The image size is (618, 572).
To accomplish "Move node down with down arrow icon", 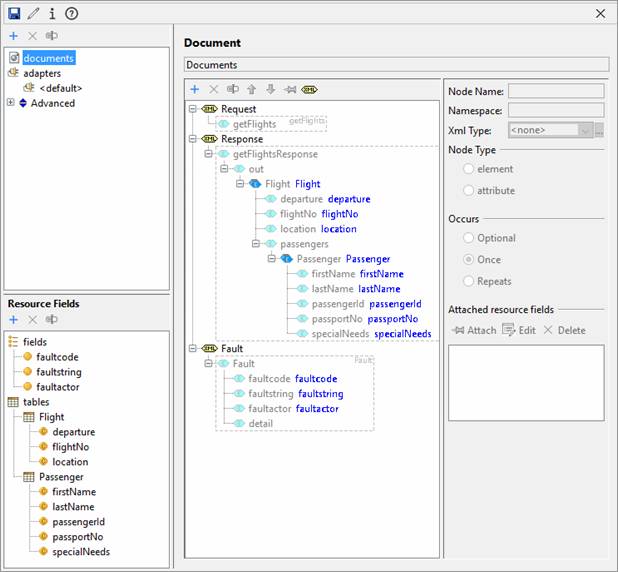I will click(270, 89).
